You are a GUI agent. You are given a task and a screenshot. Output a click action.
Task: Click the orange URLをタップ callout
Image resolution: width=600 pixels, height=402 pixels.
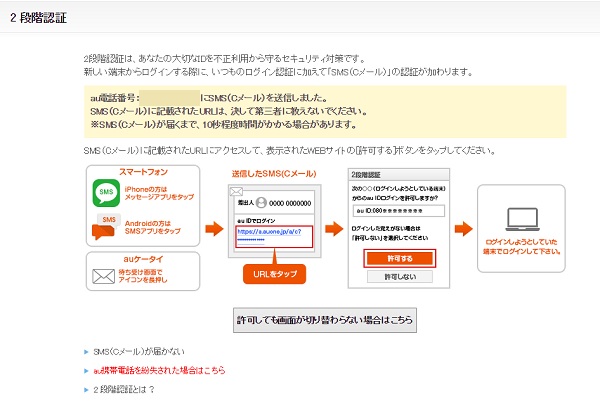point(274,274)
